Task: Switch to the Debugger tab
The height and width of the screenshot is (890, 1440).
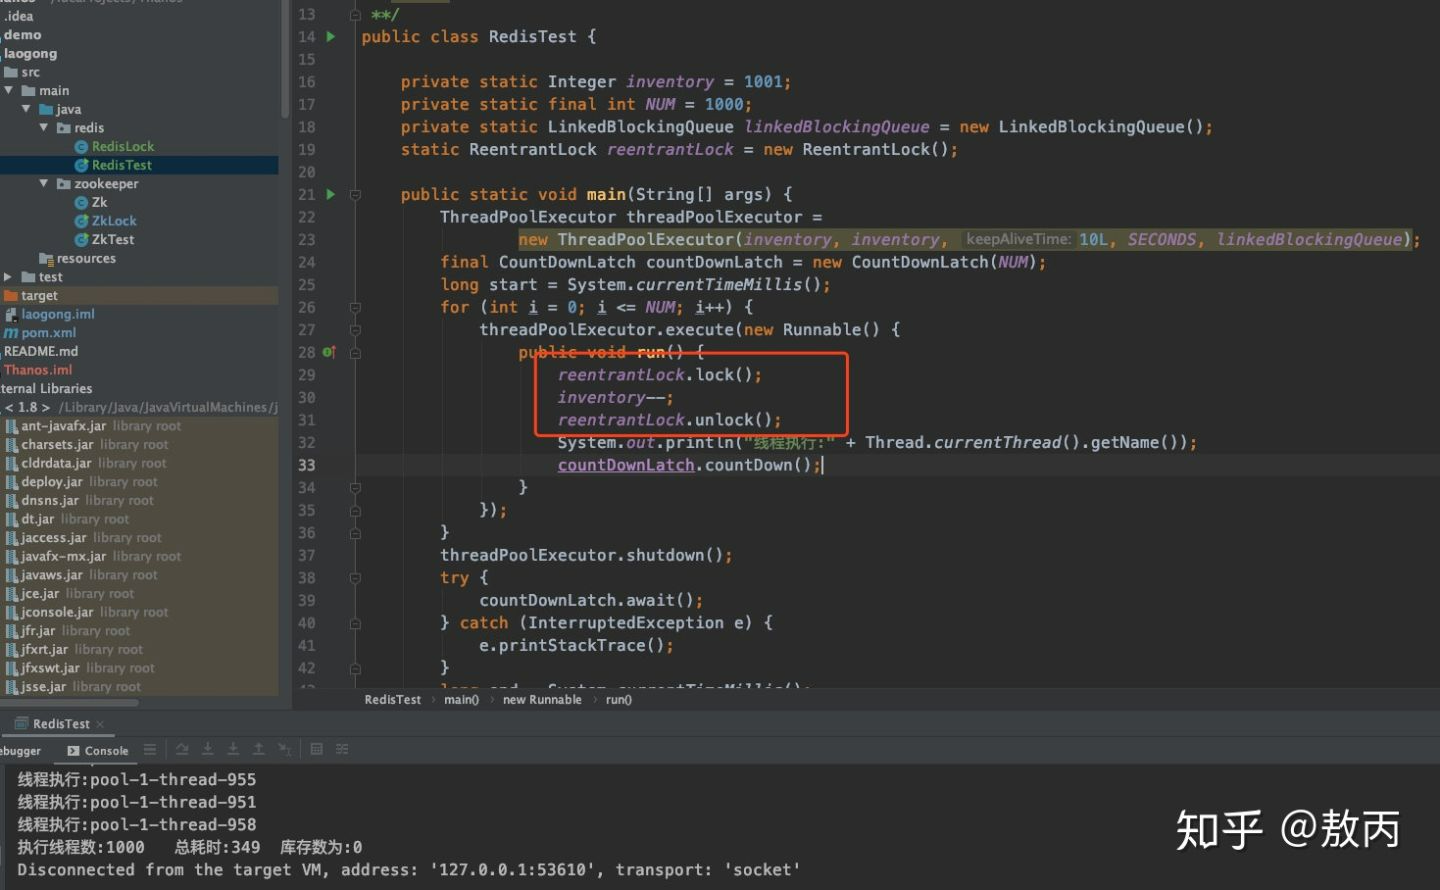Action: (x=20, y=751)
